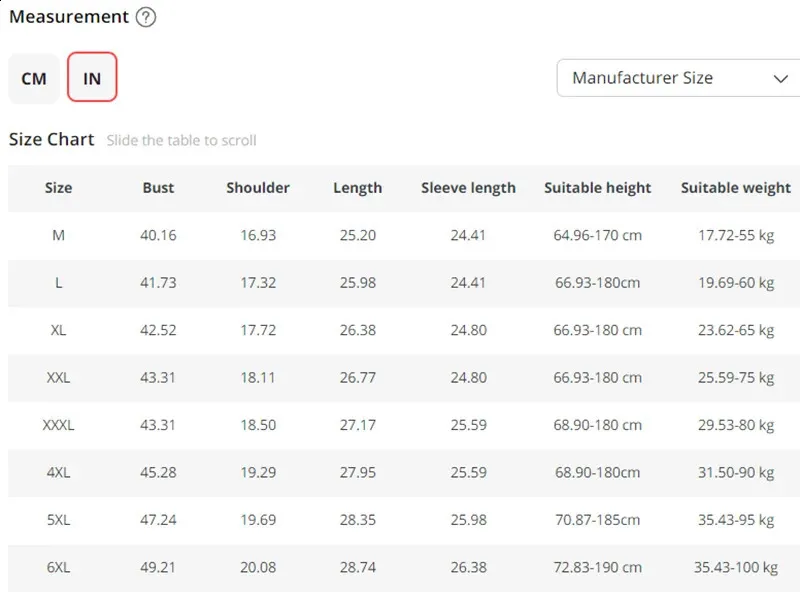Click the XXL size row label
Viewport: 800px width, 594px height.
pyautogui.click(x=59, y=378)
